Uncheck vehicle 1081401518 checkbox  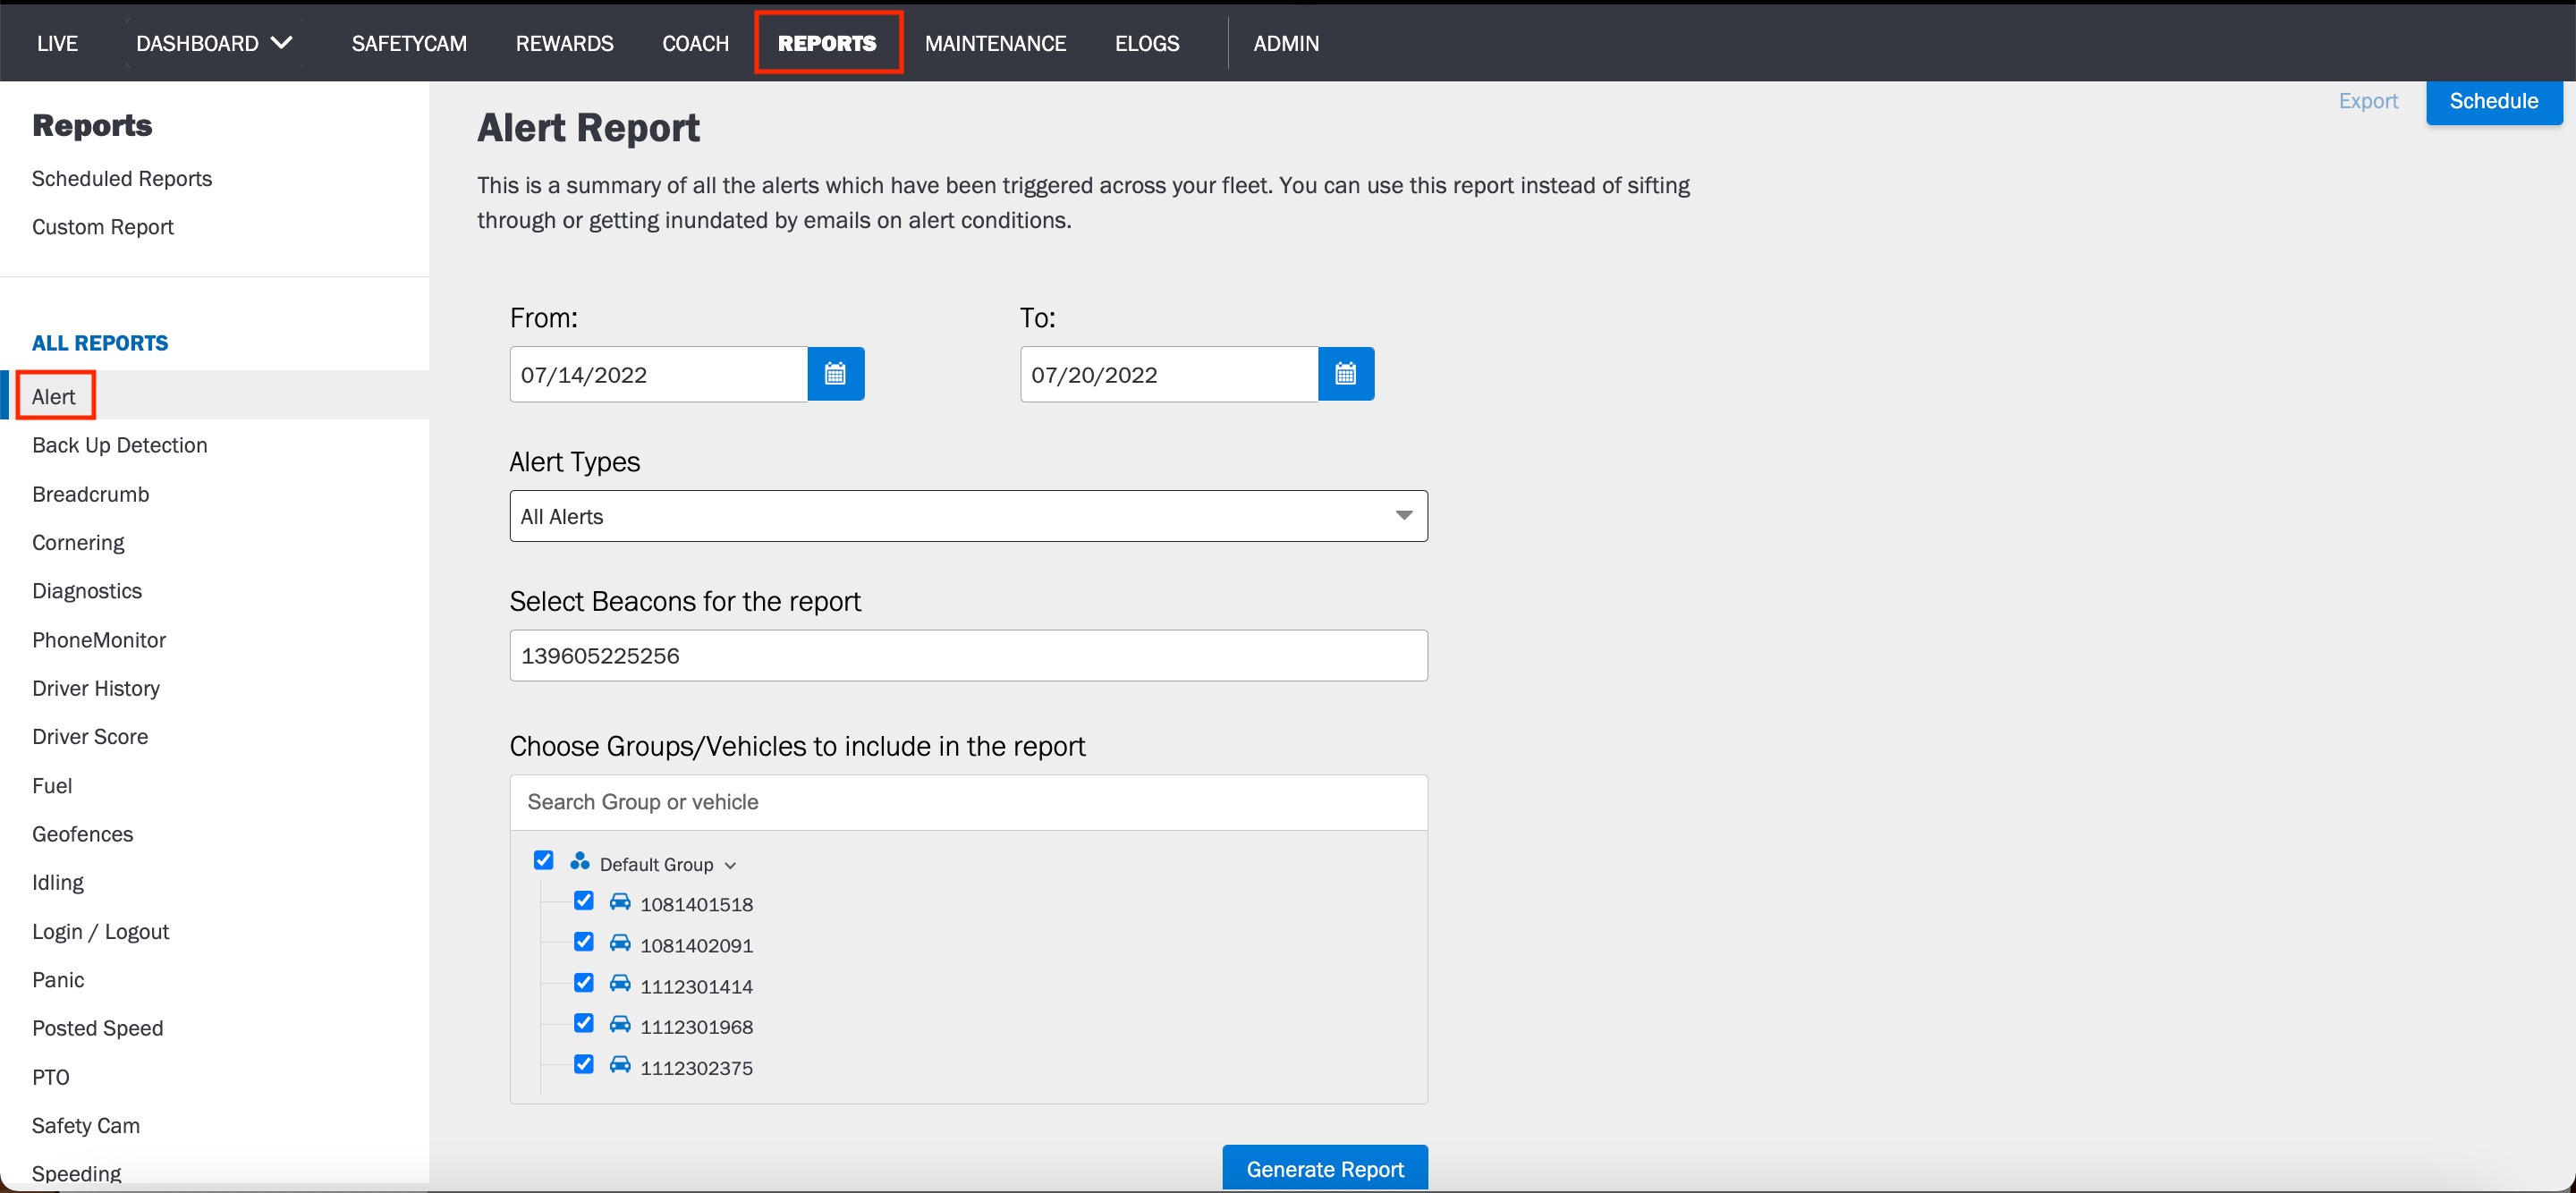click(x=584, y=901)
